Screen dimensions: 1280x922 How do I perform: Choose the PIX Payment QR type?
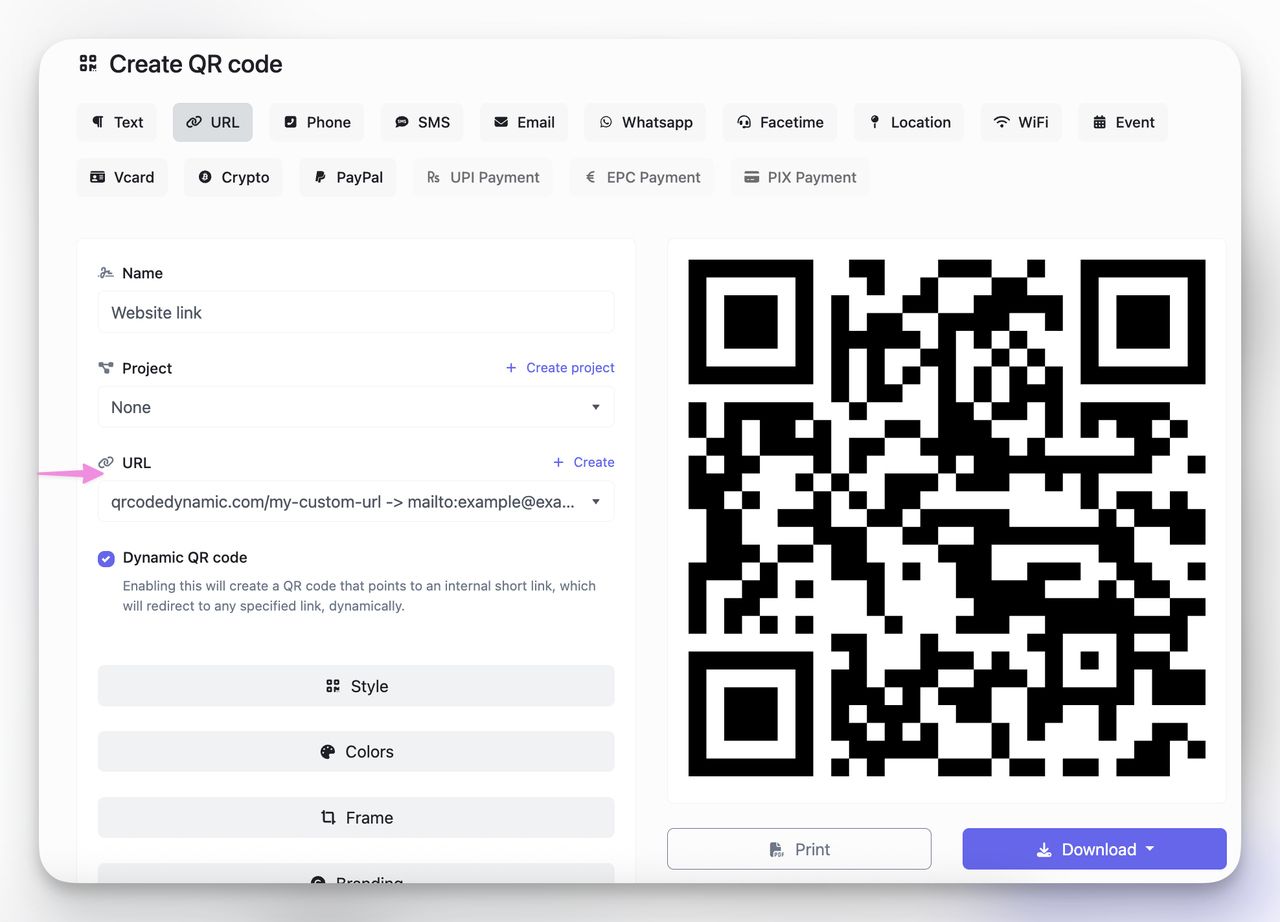(800, 177)
